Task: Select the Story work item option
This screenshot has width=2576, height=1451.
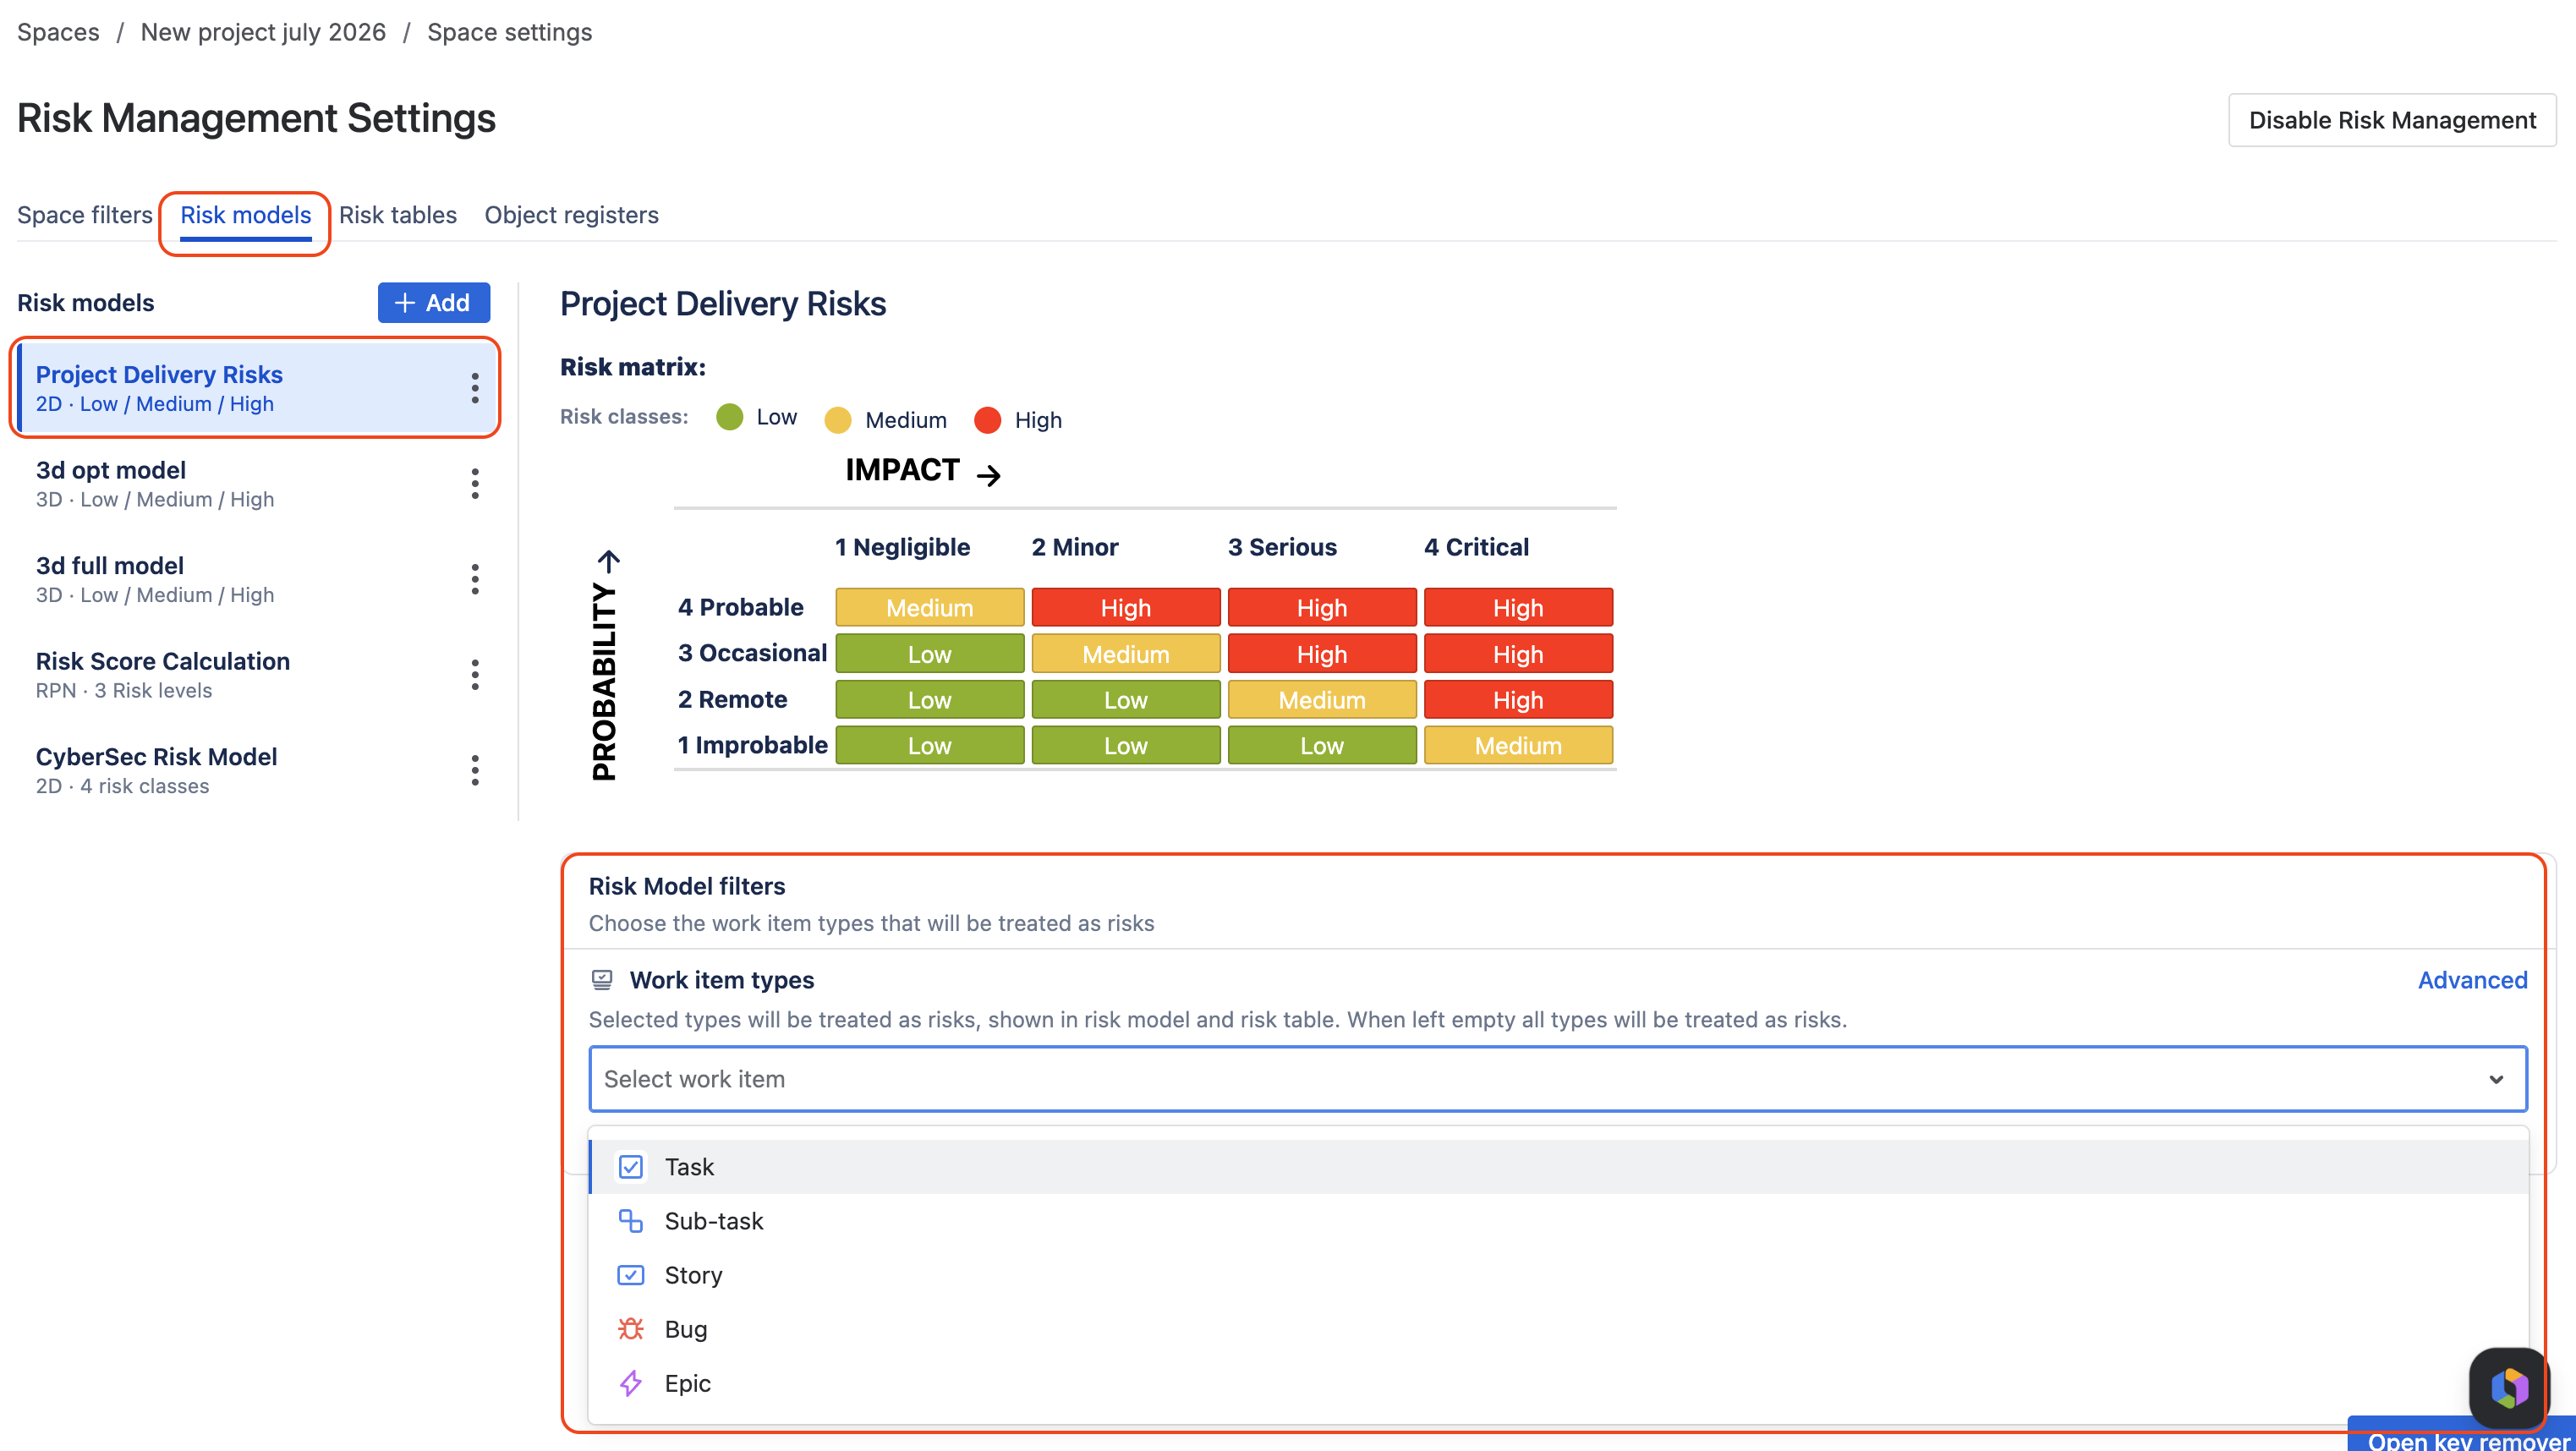Action: click(1558, 1275)
